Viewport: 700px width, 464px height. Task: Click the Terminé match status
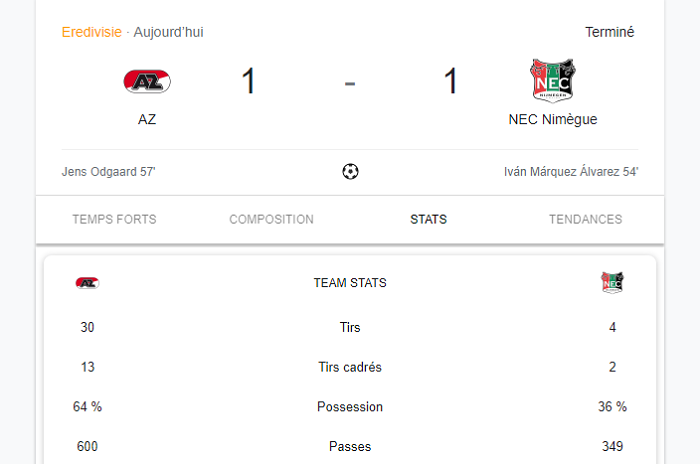pyautogui.click(x=609, y=32)
